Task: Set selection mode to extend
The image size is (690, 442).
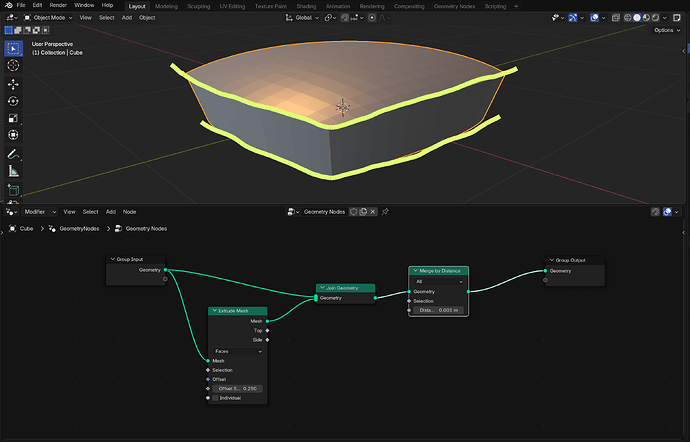Action: (x=18, y=30)
